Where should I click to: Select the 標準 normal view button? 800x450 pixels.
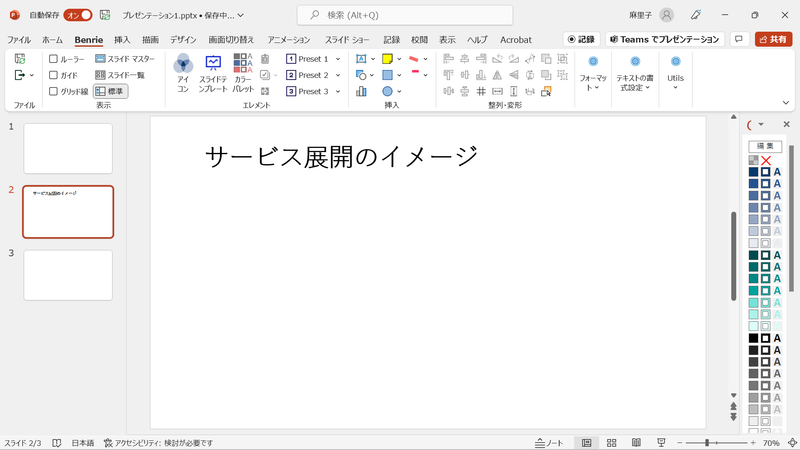click(x=110, y=92)
